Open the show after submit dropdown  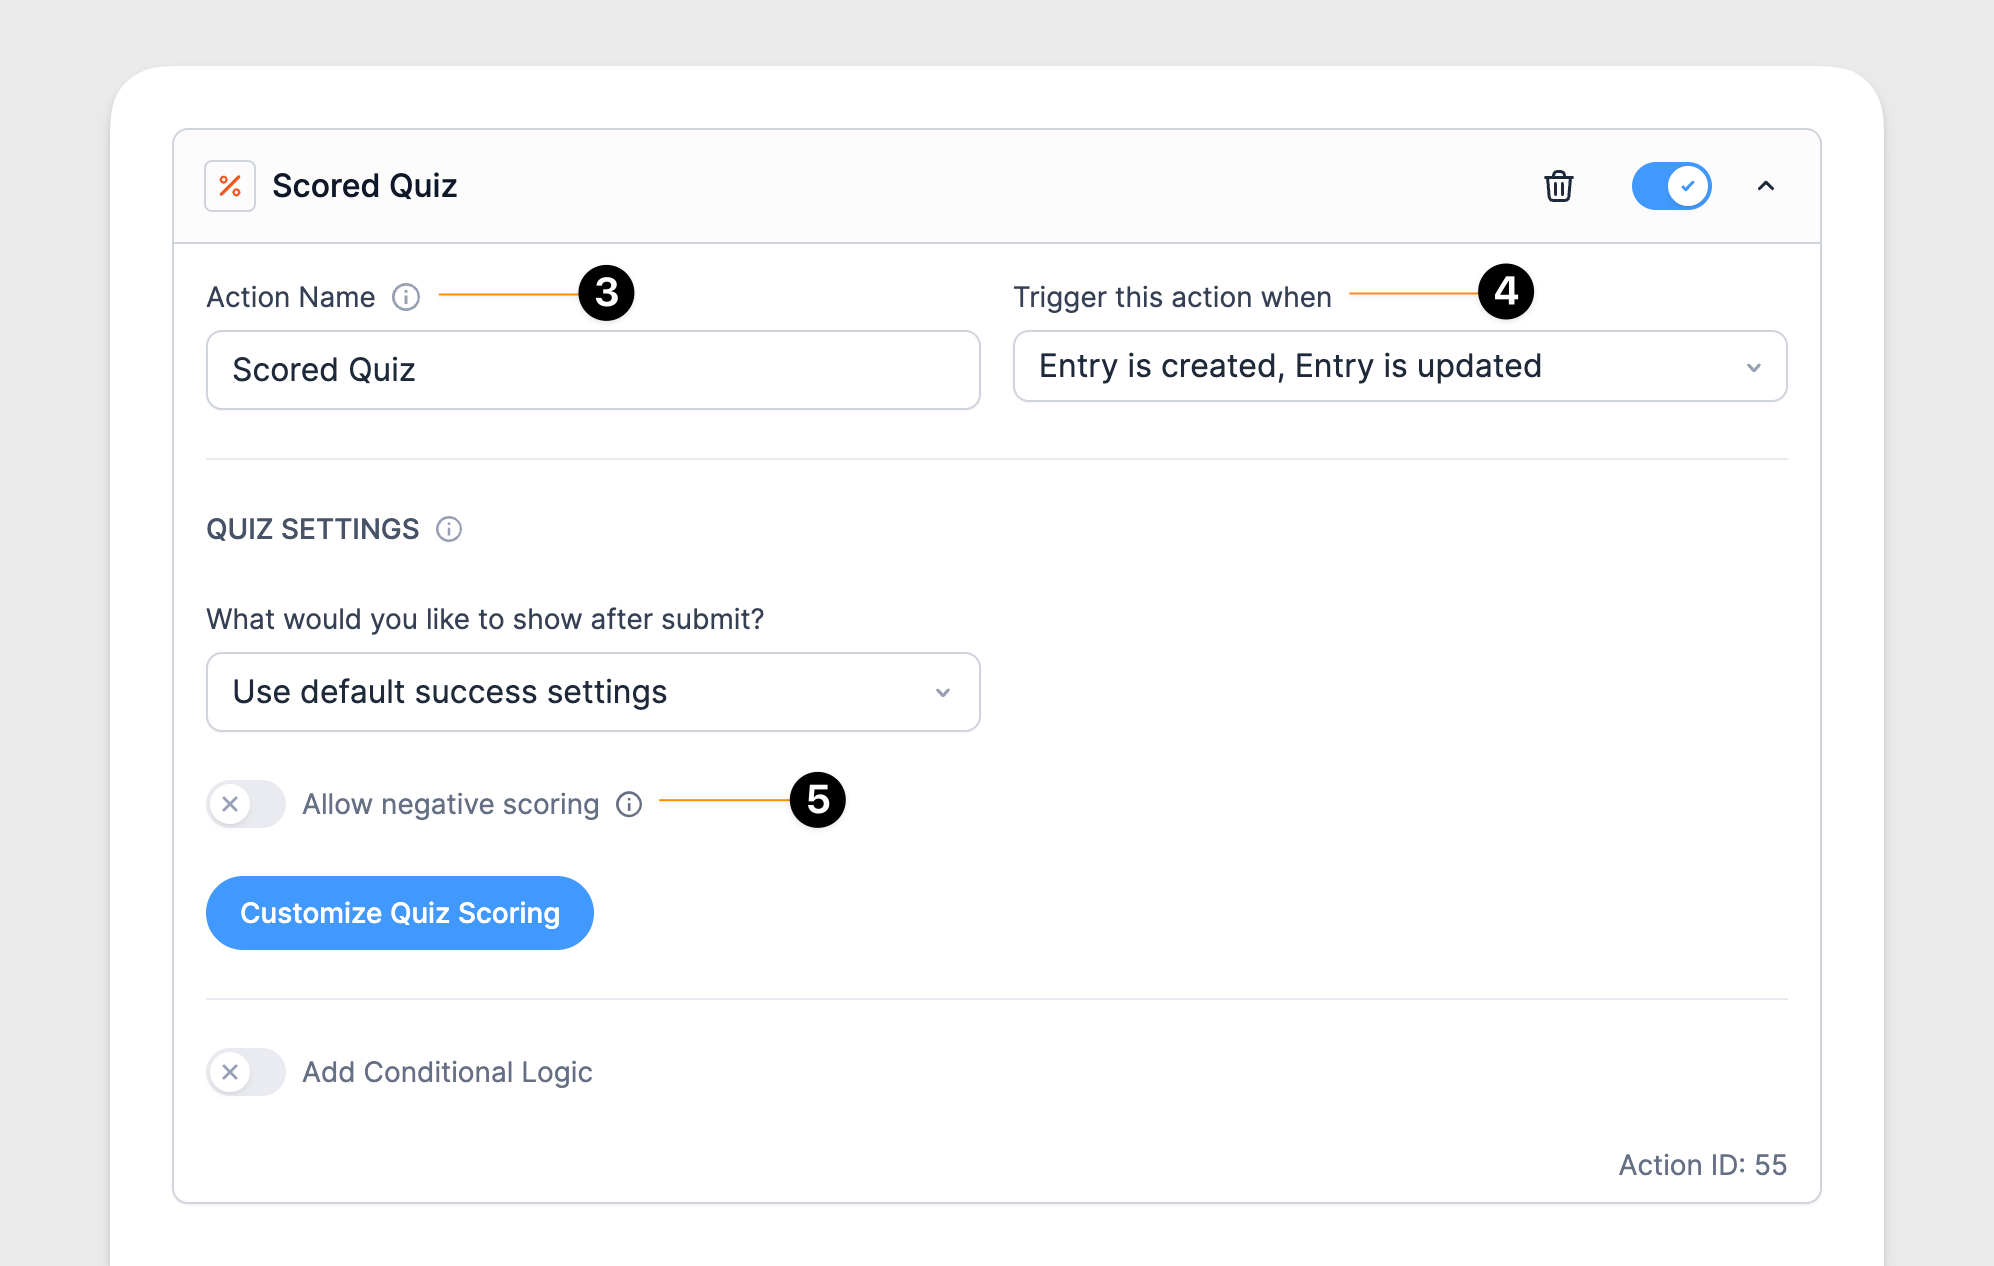(x=593, y=692)
